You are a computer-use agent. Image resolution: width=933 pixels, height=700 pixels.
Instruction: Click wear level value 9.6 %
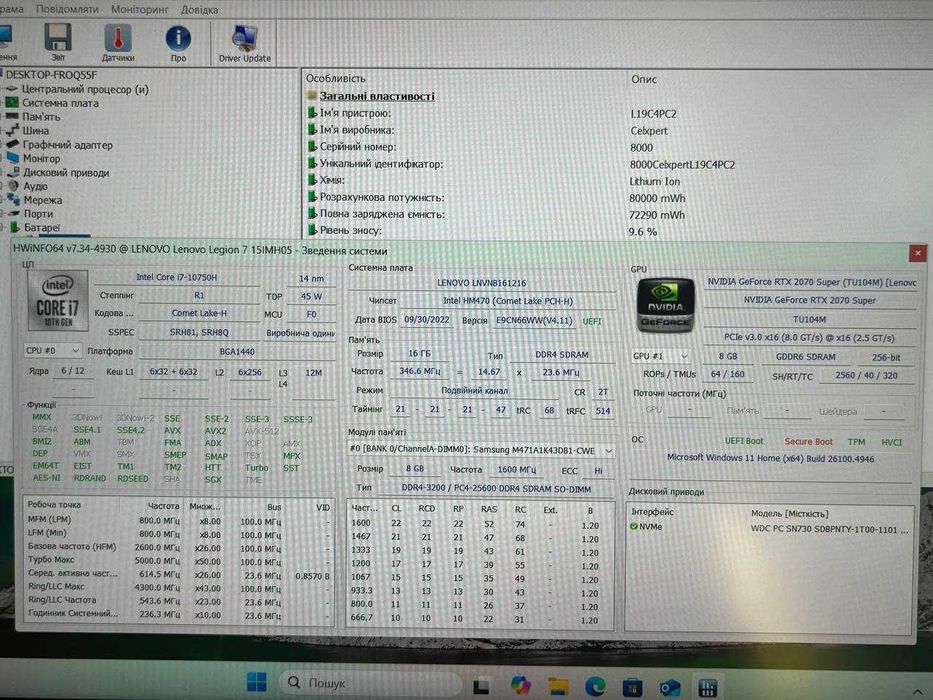coord(643,232)
